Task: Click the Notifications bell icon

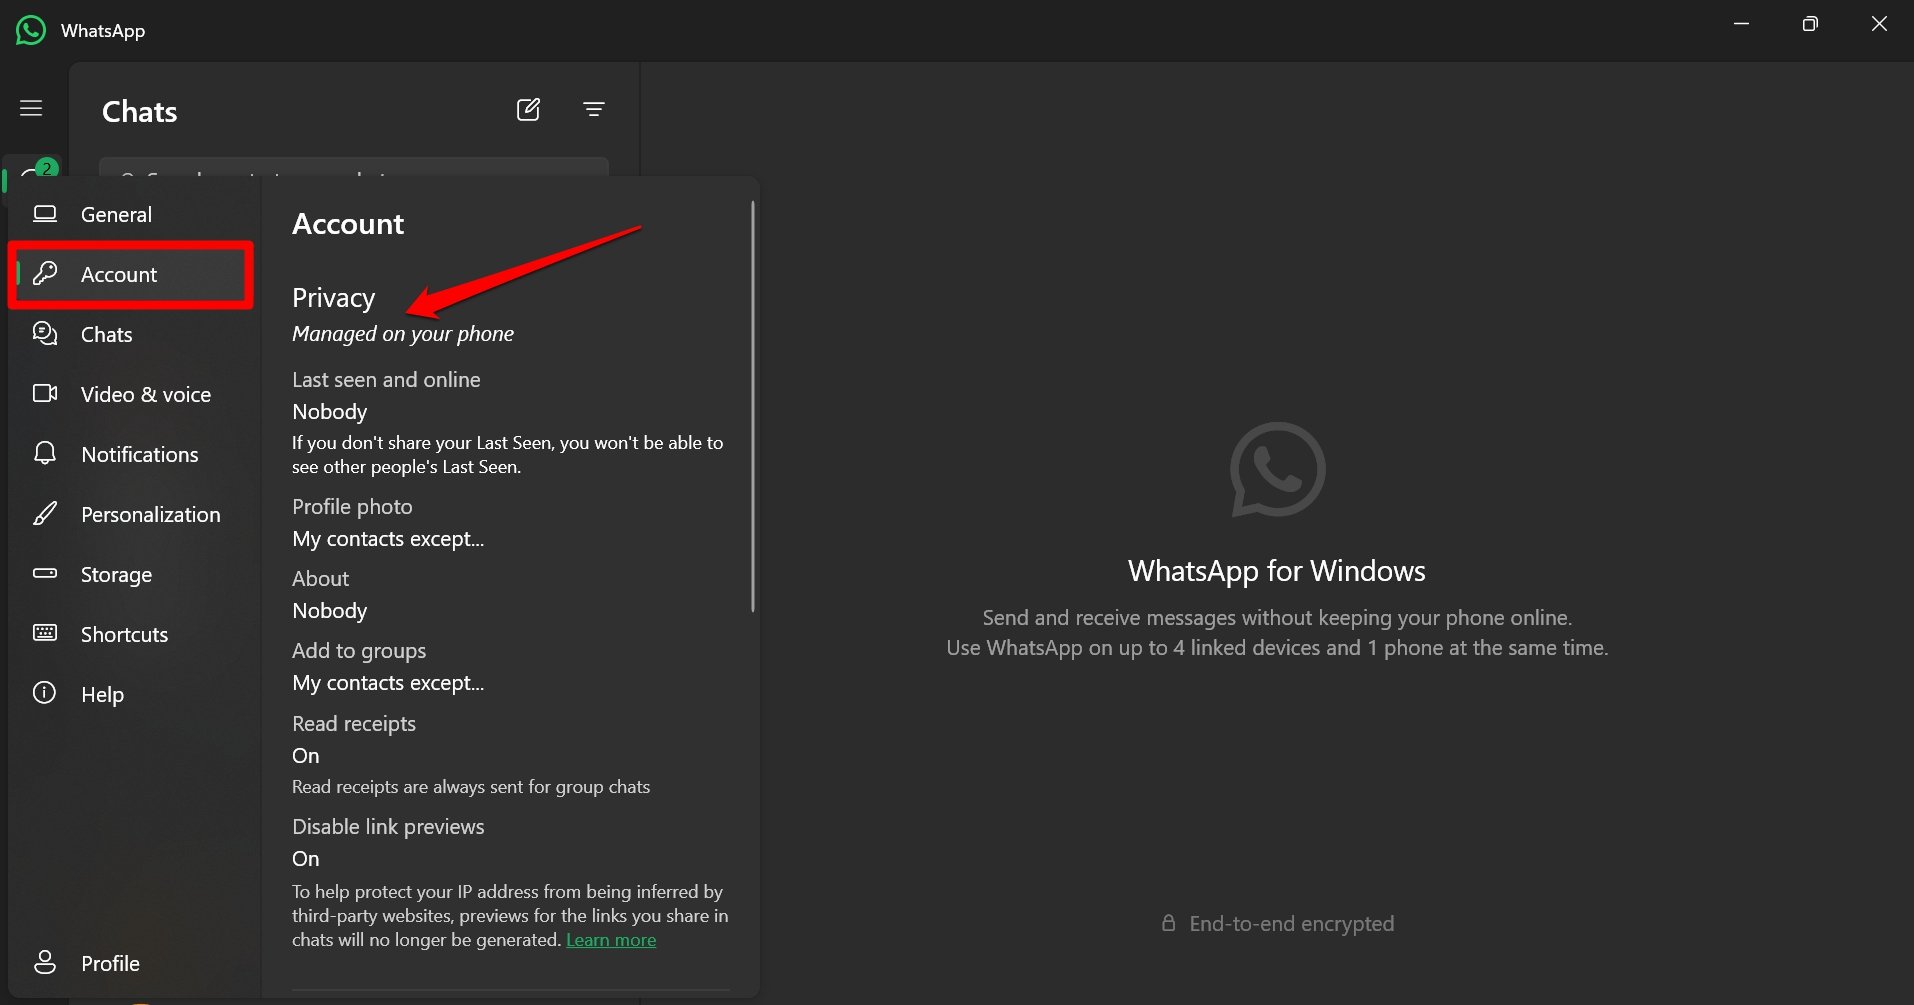Action: [45, 453]
